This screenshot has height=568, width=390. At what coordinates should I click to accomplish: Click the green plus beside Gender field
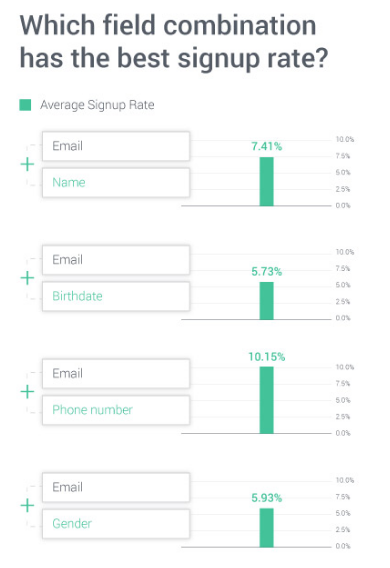coord(27,505)
